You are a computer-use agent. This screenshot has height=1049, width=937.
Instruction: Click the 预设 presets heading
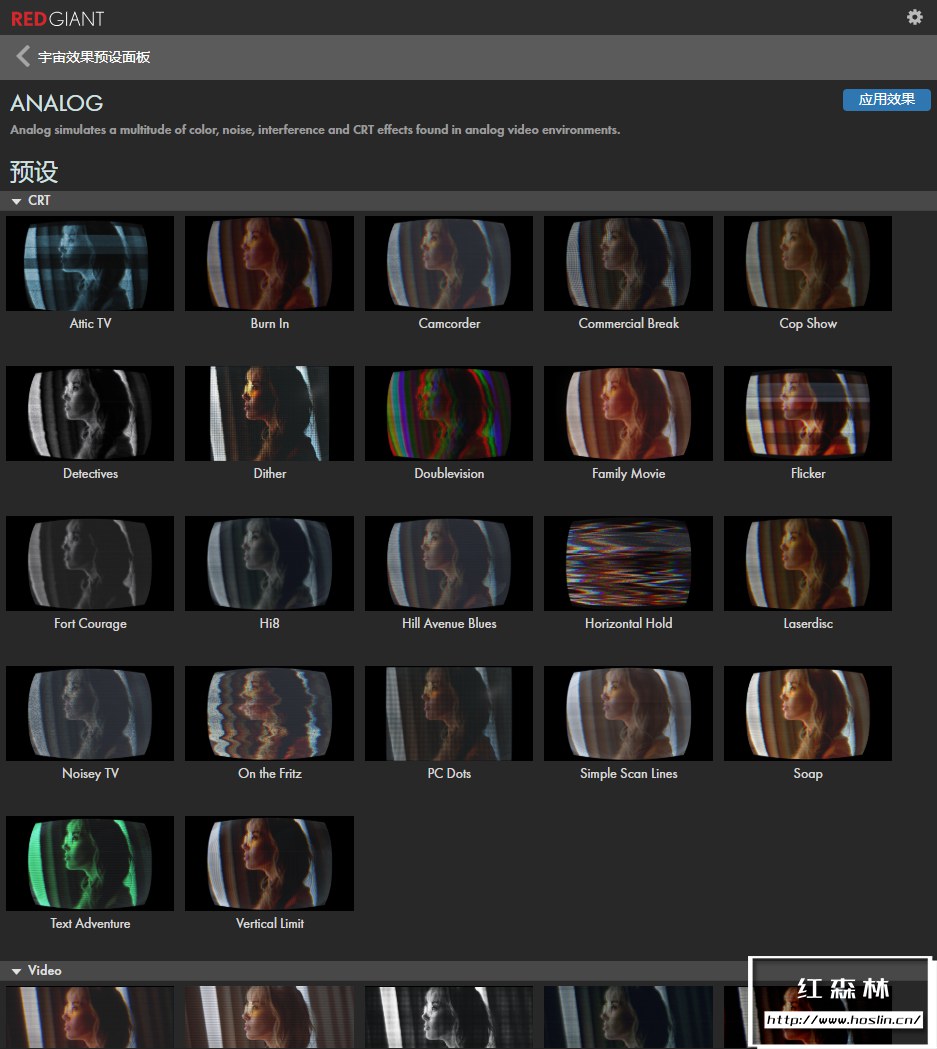(x=34, y=172)
